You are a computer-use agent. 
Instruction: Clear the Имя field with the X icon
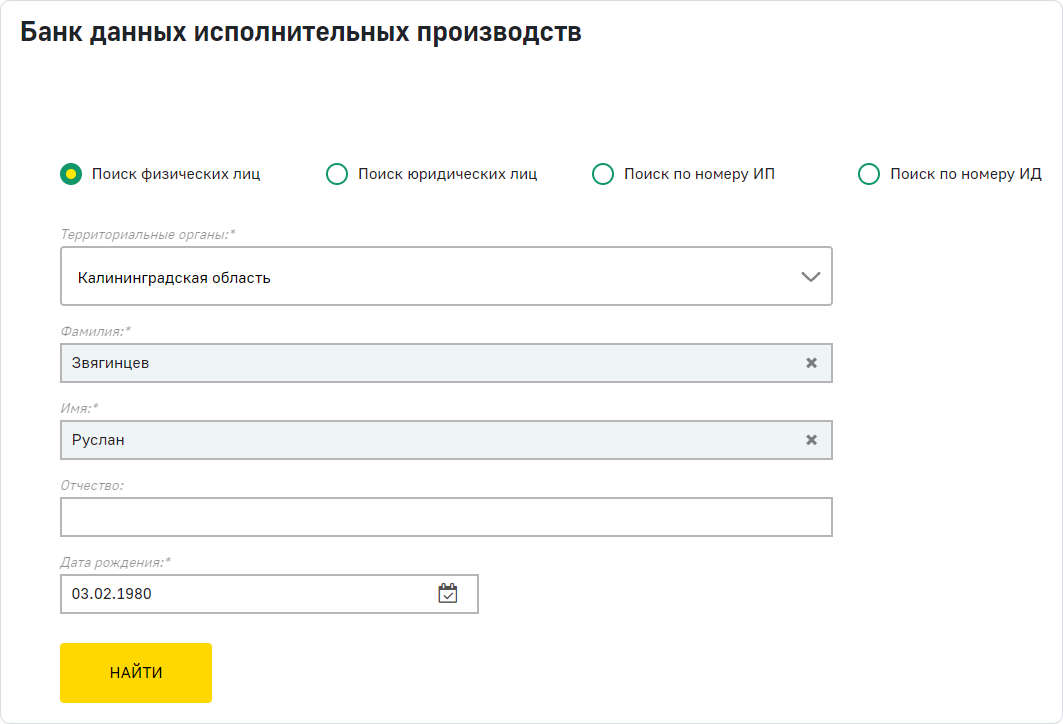[811, 440]
